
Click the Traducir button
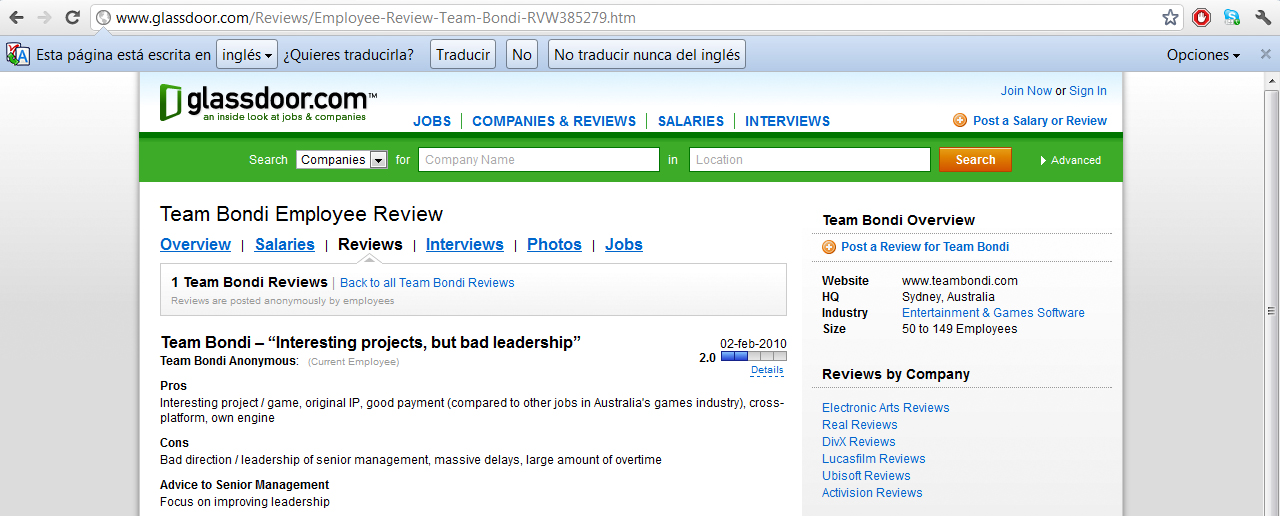463,55
